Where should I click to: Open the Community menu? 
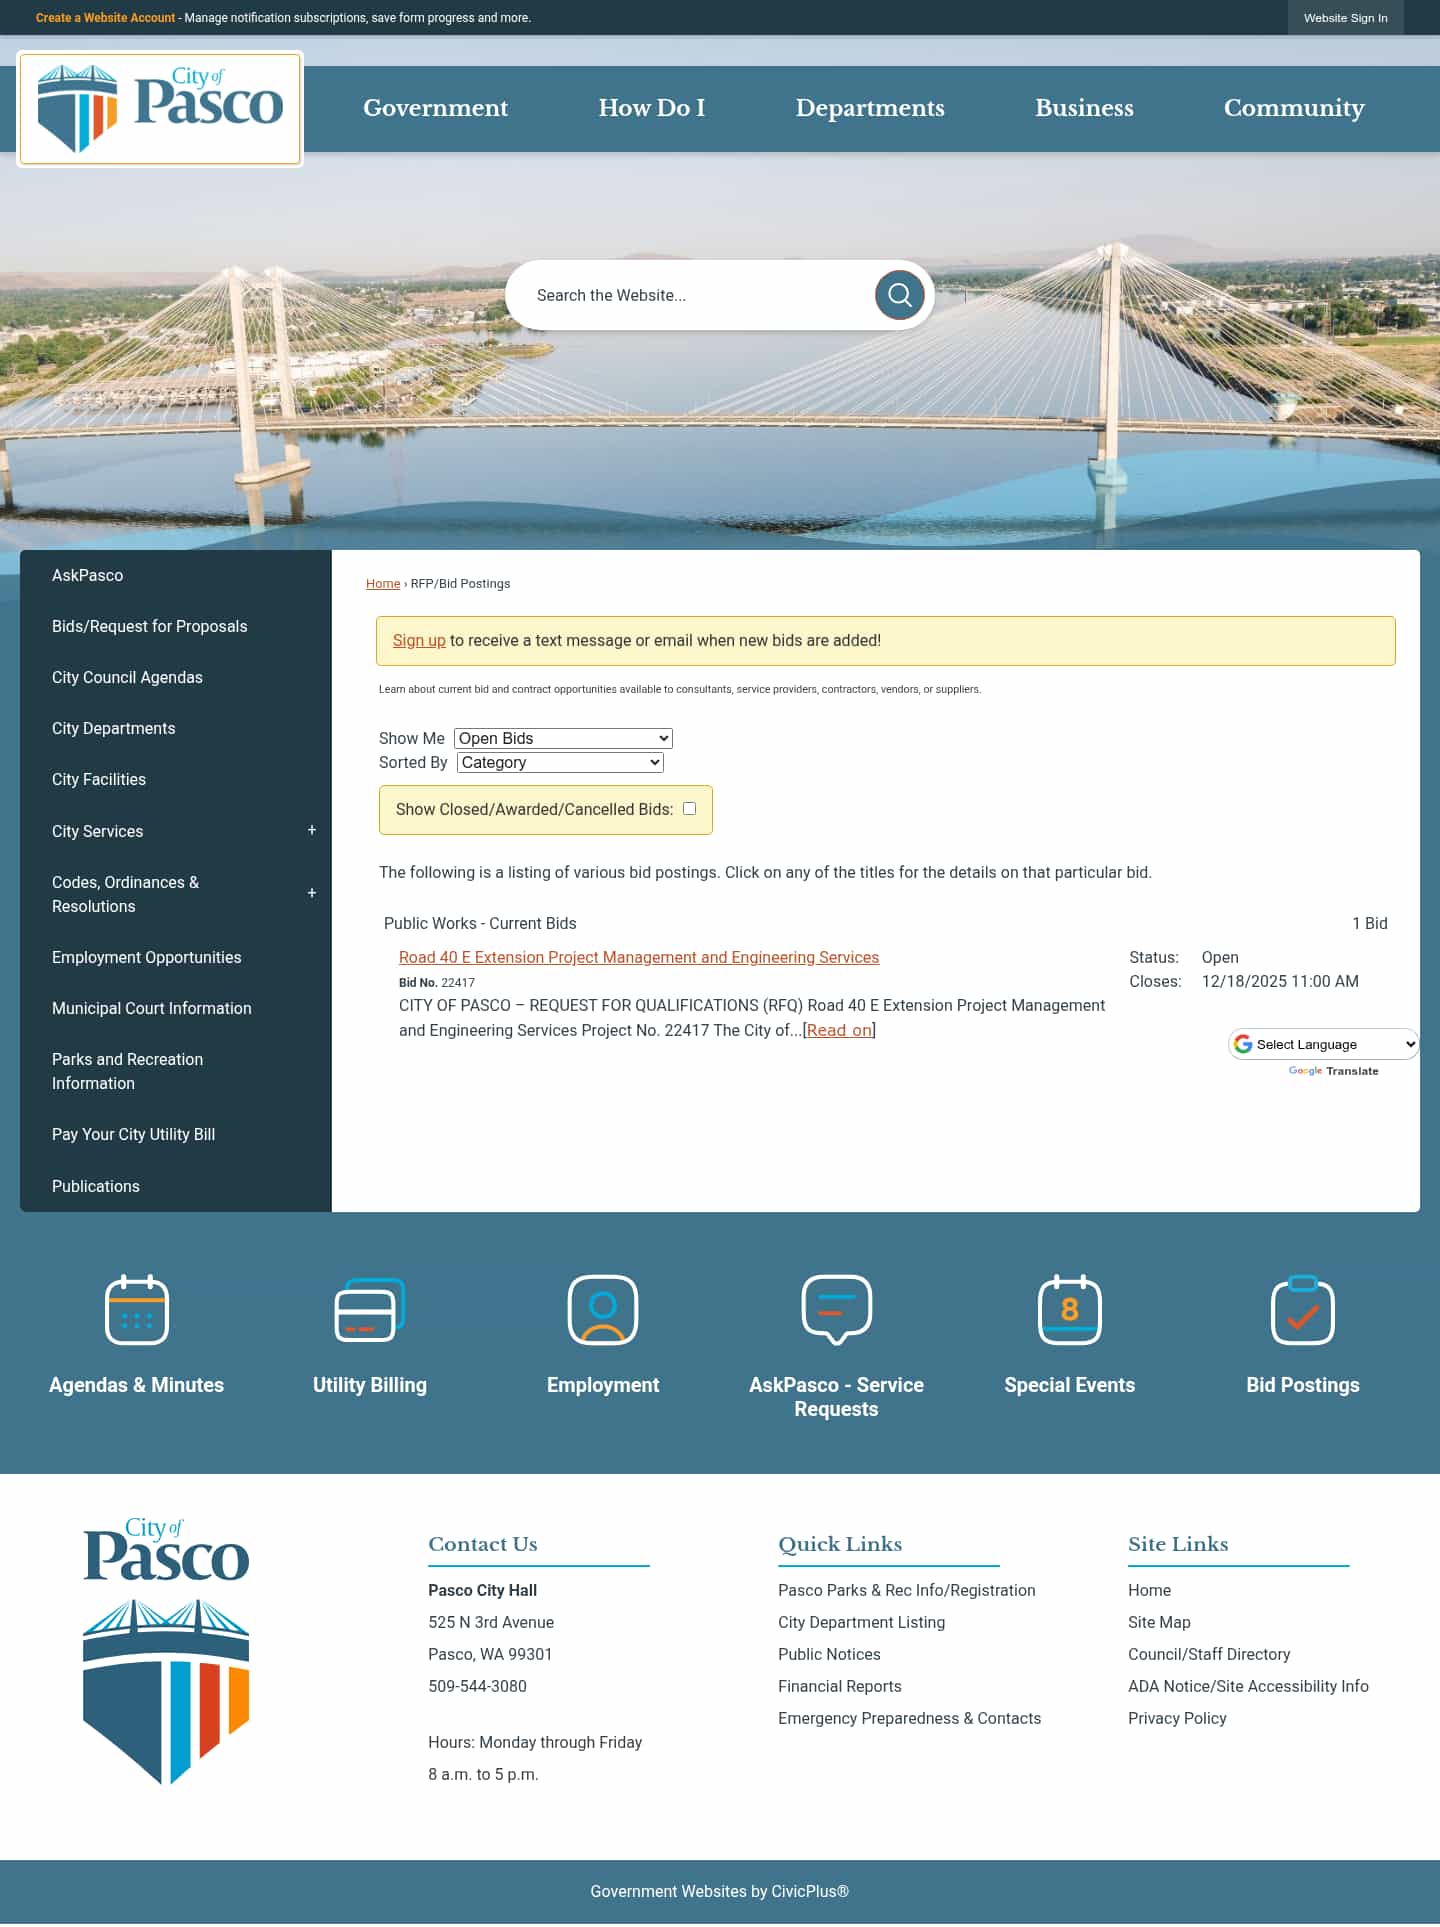tap(1294, 108)
